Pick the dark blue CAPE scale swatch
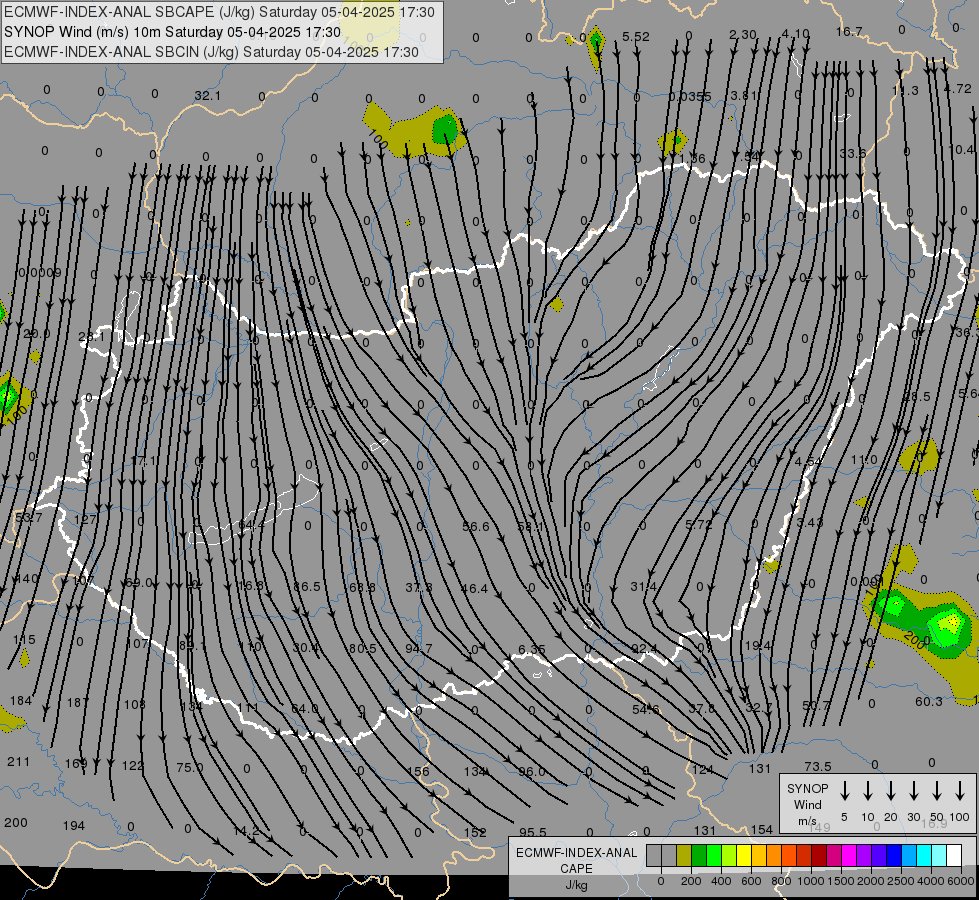 coord(893,856)
